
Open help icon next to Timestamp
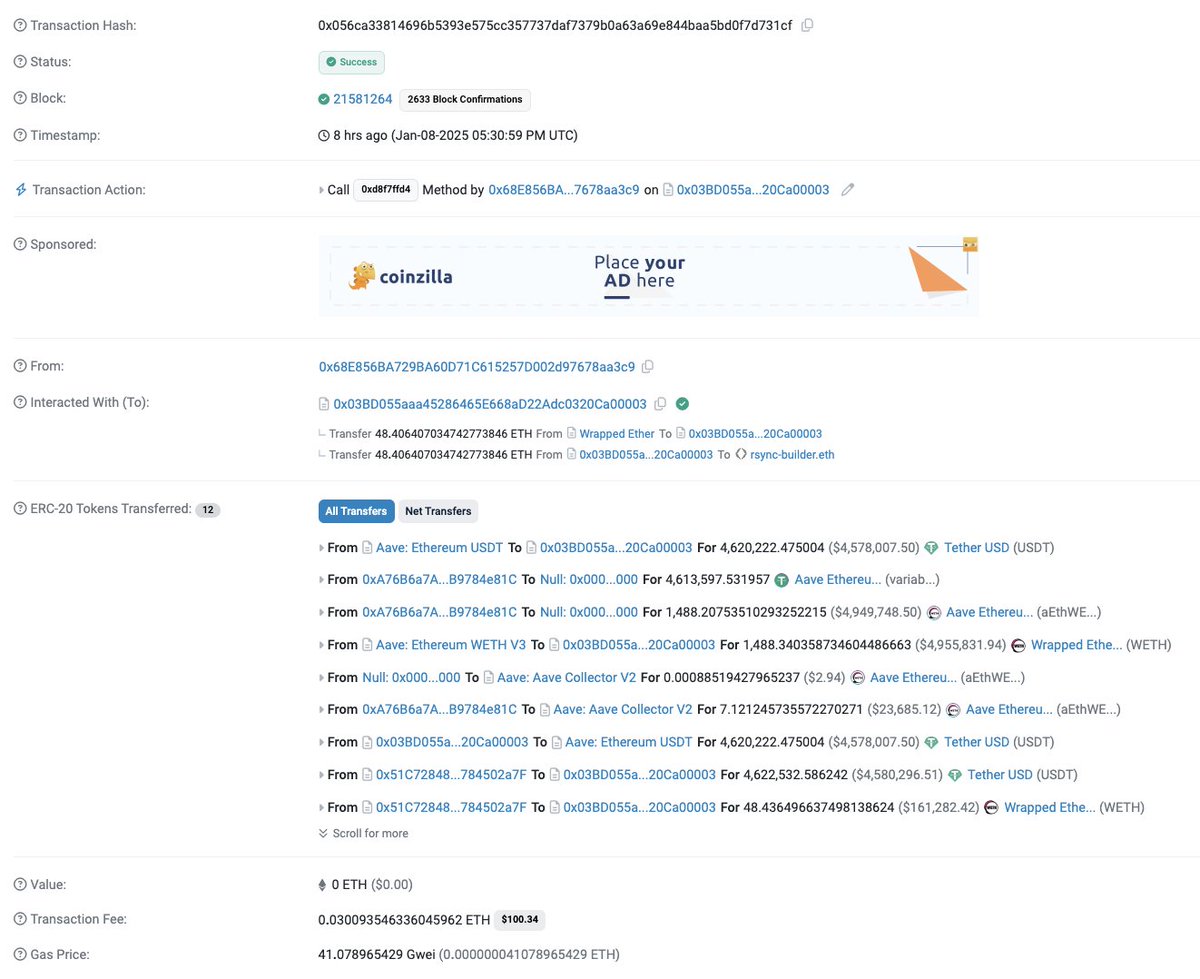click(x=20, y=135)
